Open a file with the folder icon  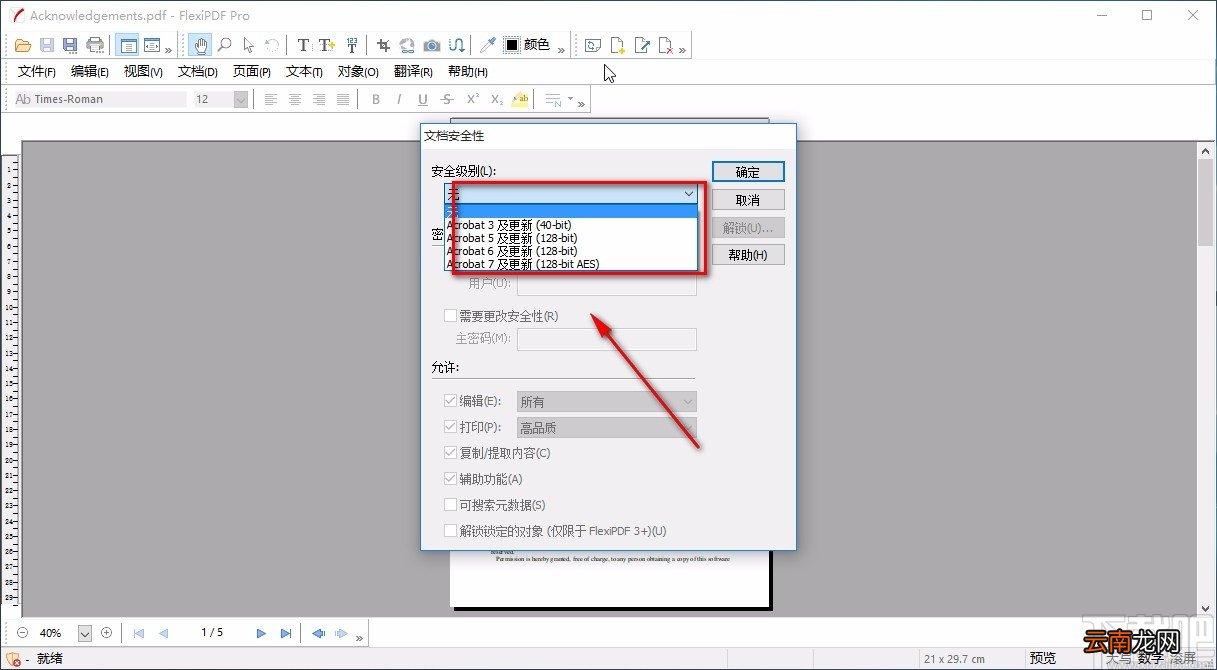coord(23,45)
